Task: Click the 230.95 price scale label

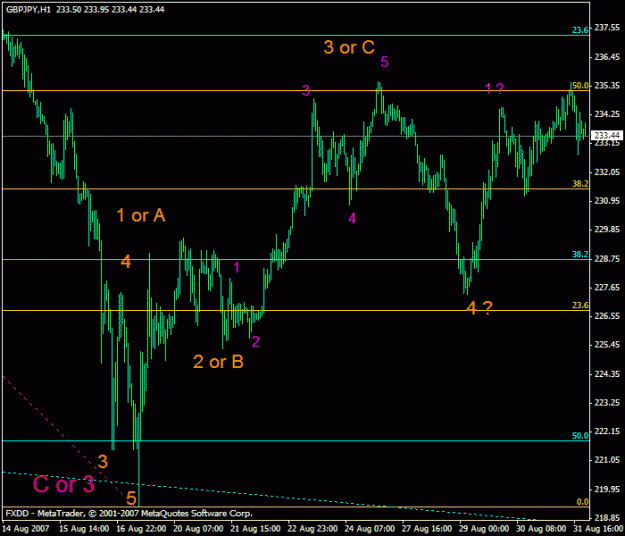Action: click(x=607, y=201)
